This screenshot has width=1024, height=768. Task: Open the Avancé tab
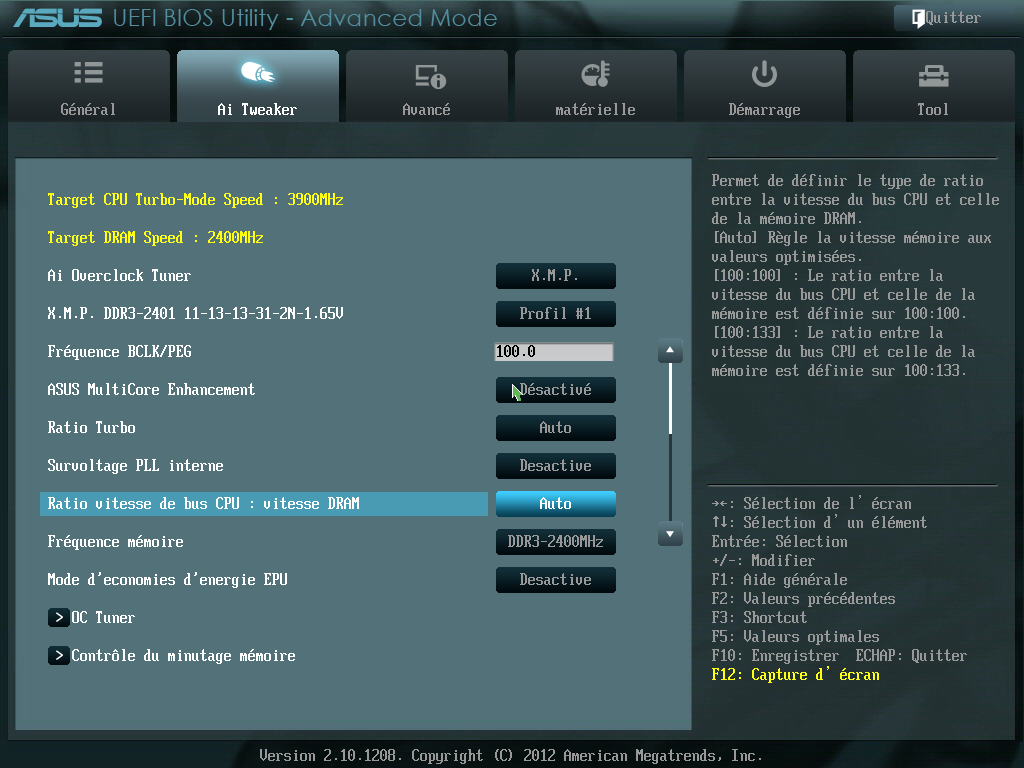click(x=426, y=86)
